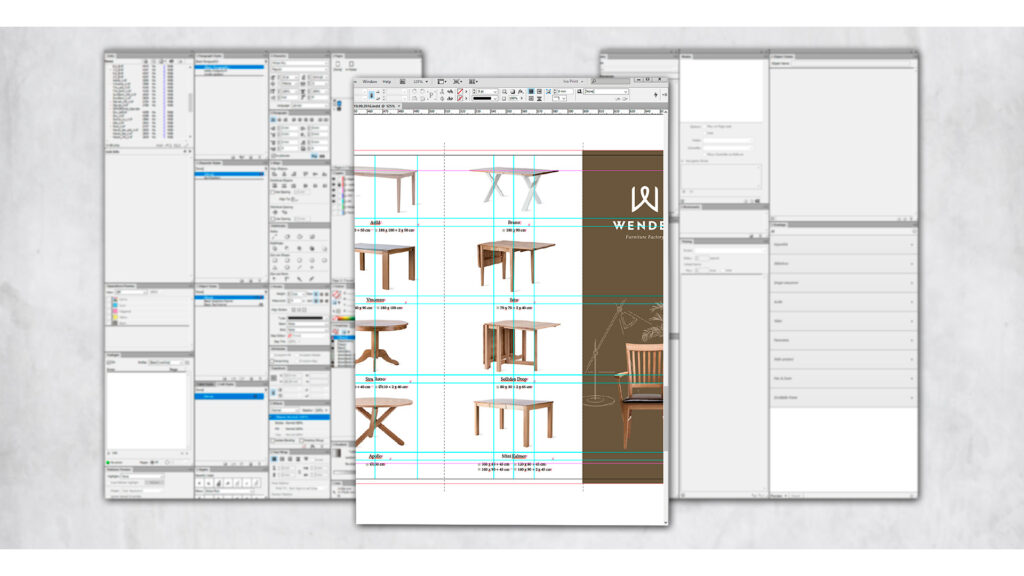The height and width of the screenshot is (576, 1024).
Task: Open the Bridge icon beside the Help menu
Action: 403,82
